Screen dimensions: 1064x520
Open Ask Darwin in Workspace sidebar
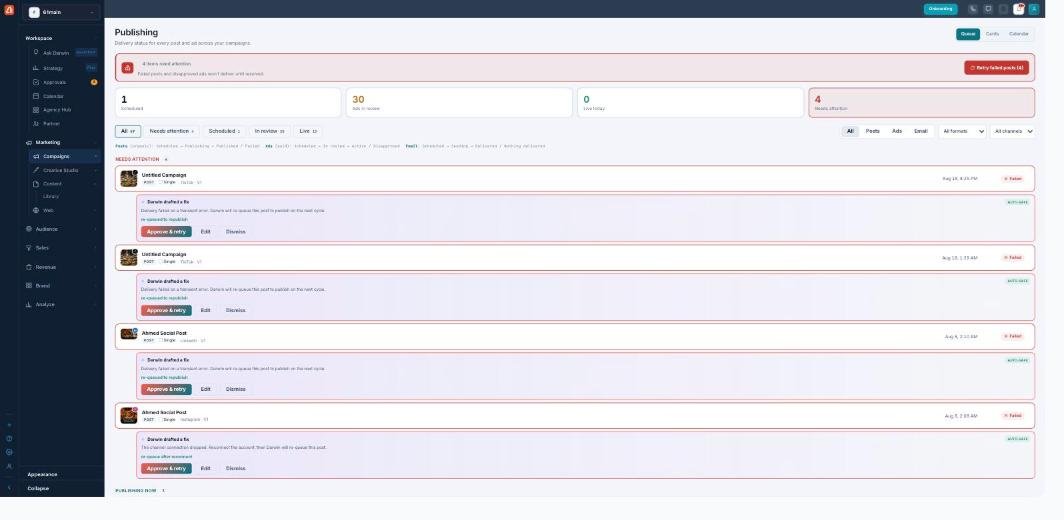[65, 52]
